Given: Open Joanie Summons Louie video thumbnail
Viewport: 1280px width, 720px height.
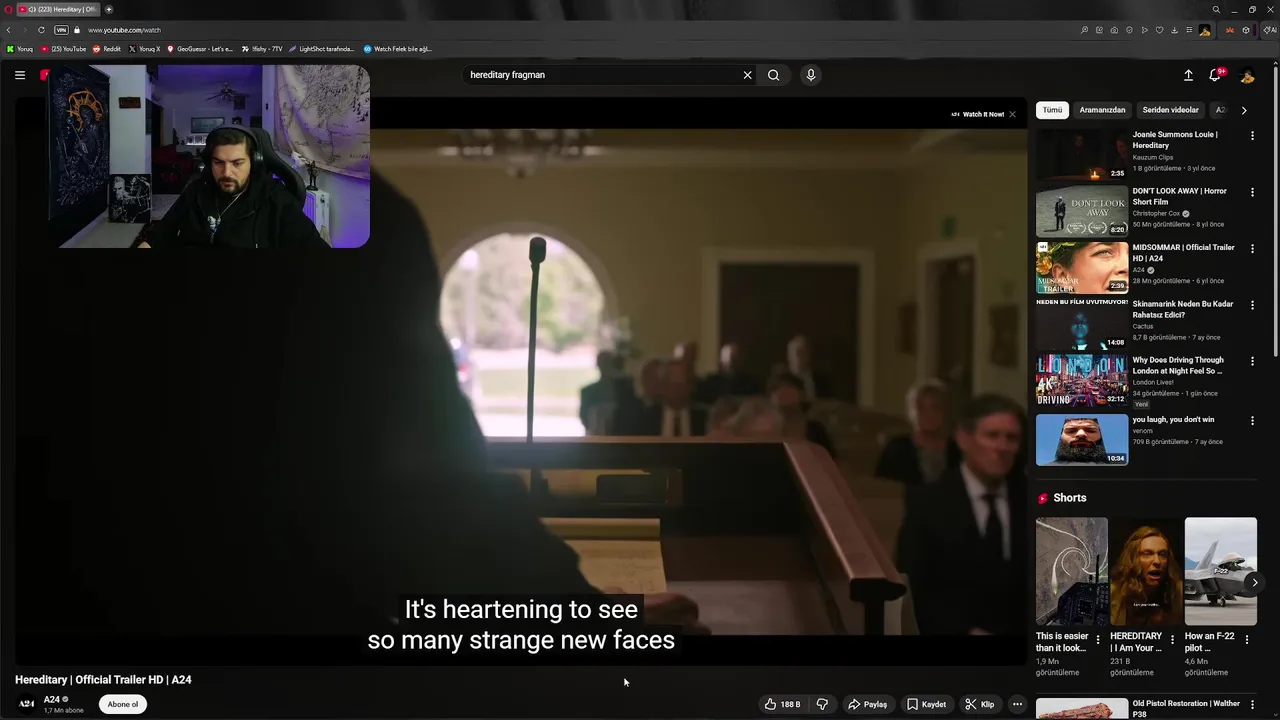Looking at the screenshot, I should (x=1082, y=155).
